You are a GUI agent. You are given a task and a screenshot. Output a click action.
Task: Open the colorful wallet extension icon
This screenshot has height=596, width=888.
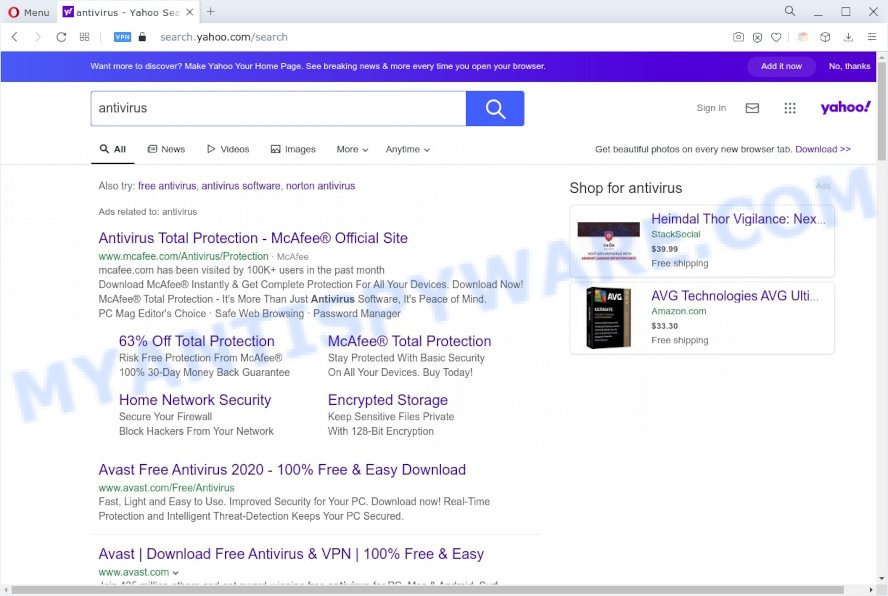click(802, 37)
